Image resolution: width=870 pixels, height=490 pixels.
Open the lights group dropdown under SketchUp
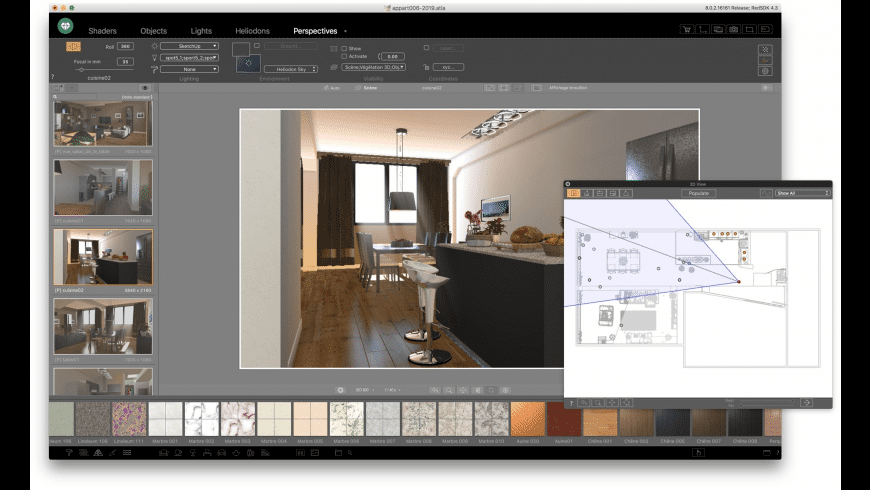coord(189,58)
